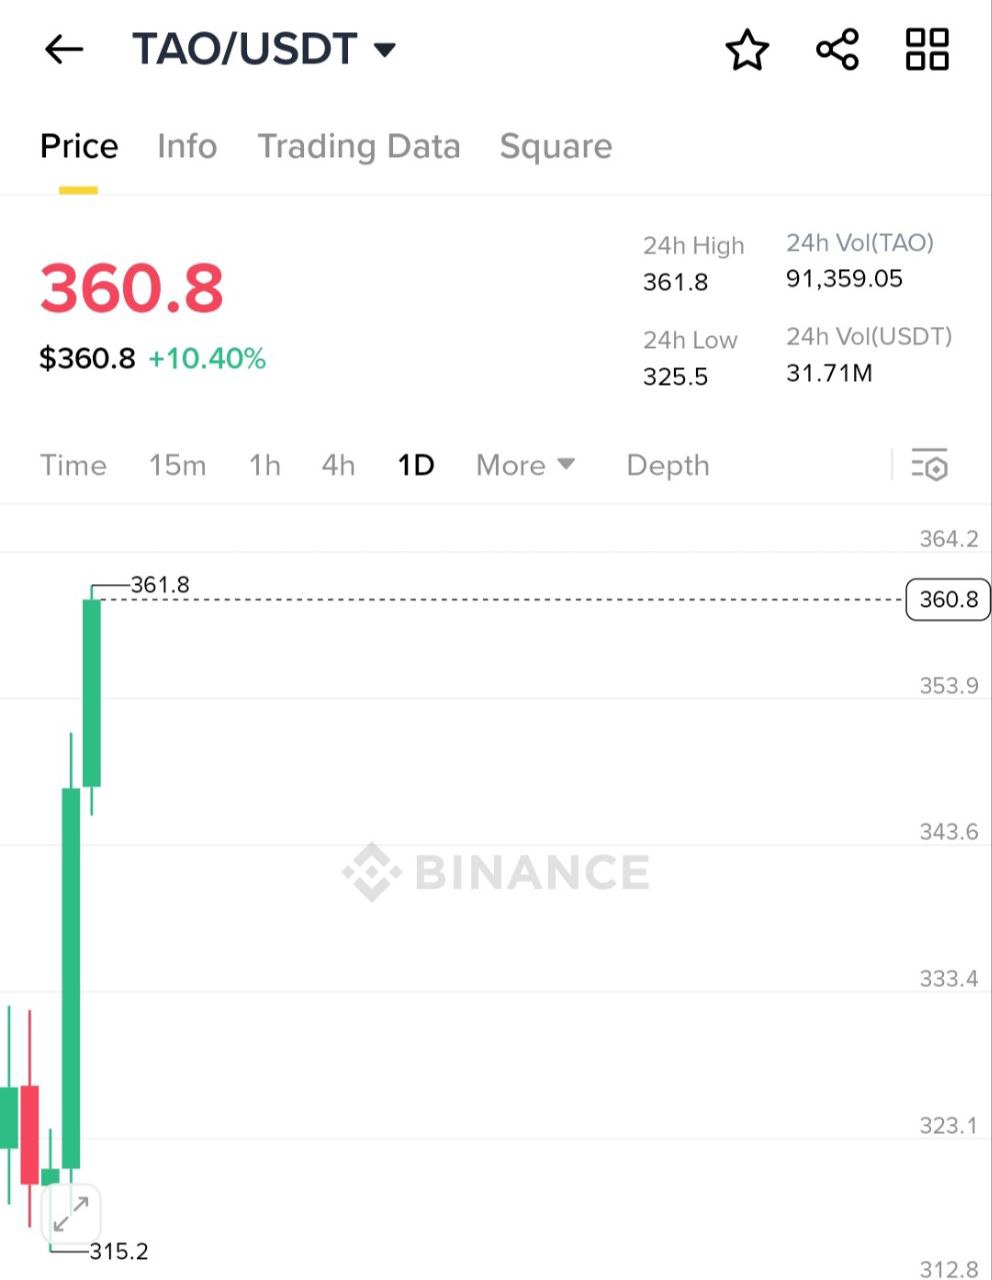Open chart indicator settings icon
This screenshot has width=992, height=1280.
930,465
